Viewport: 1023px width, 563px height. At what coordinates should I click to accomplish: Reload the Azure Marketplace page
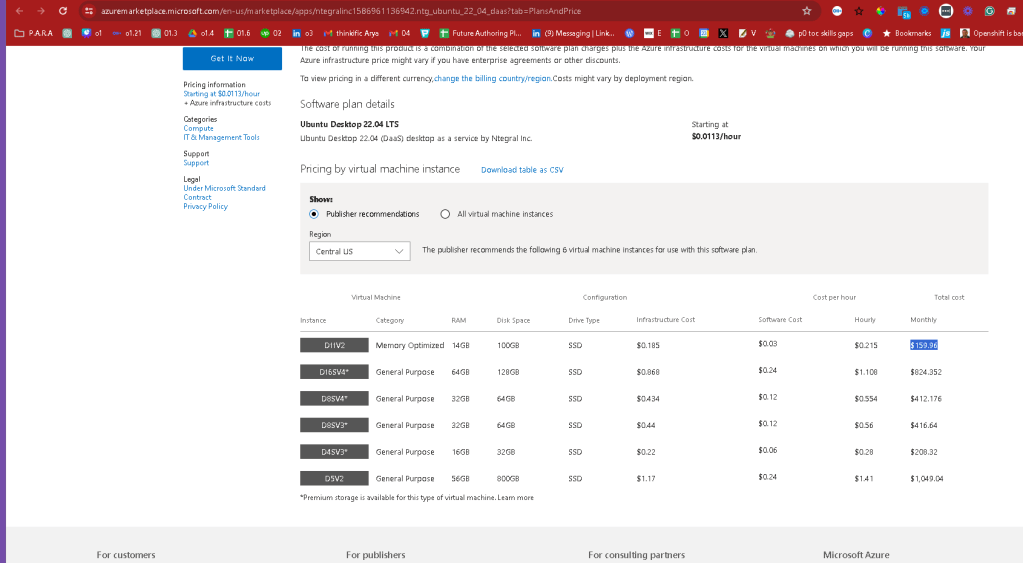pyautogui.click(x=63, y=11)
